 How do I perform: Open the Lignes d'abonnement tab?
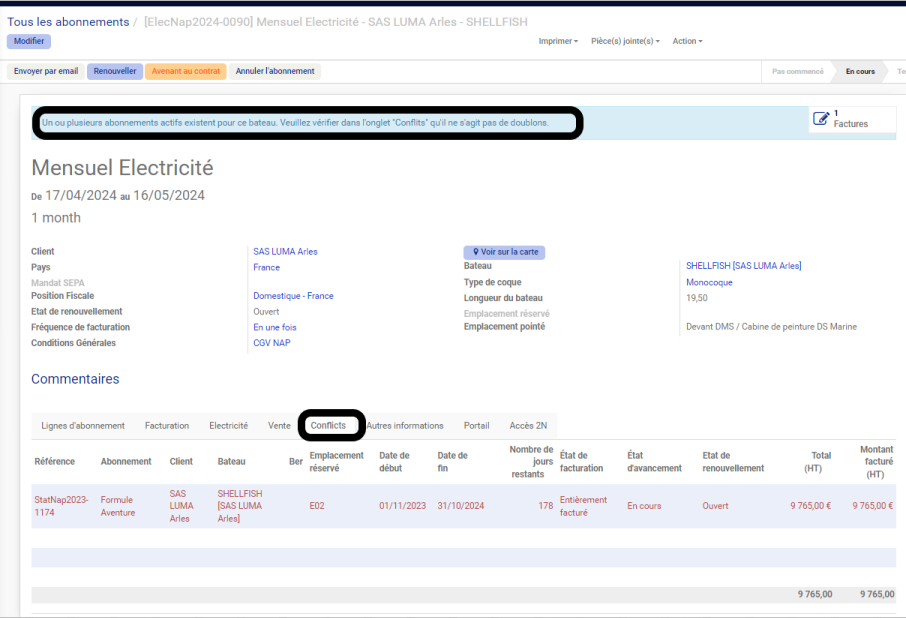click(x=83, y=426)
